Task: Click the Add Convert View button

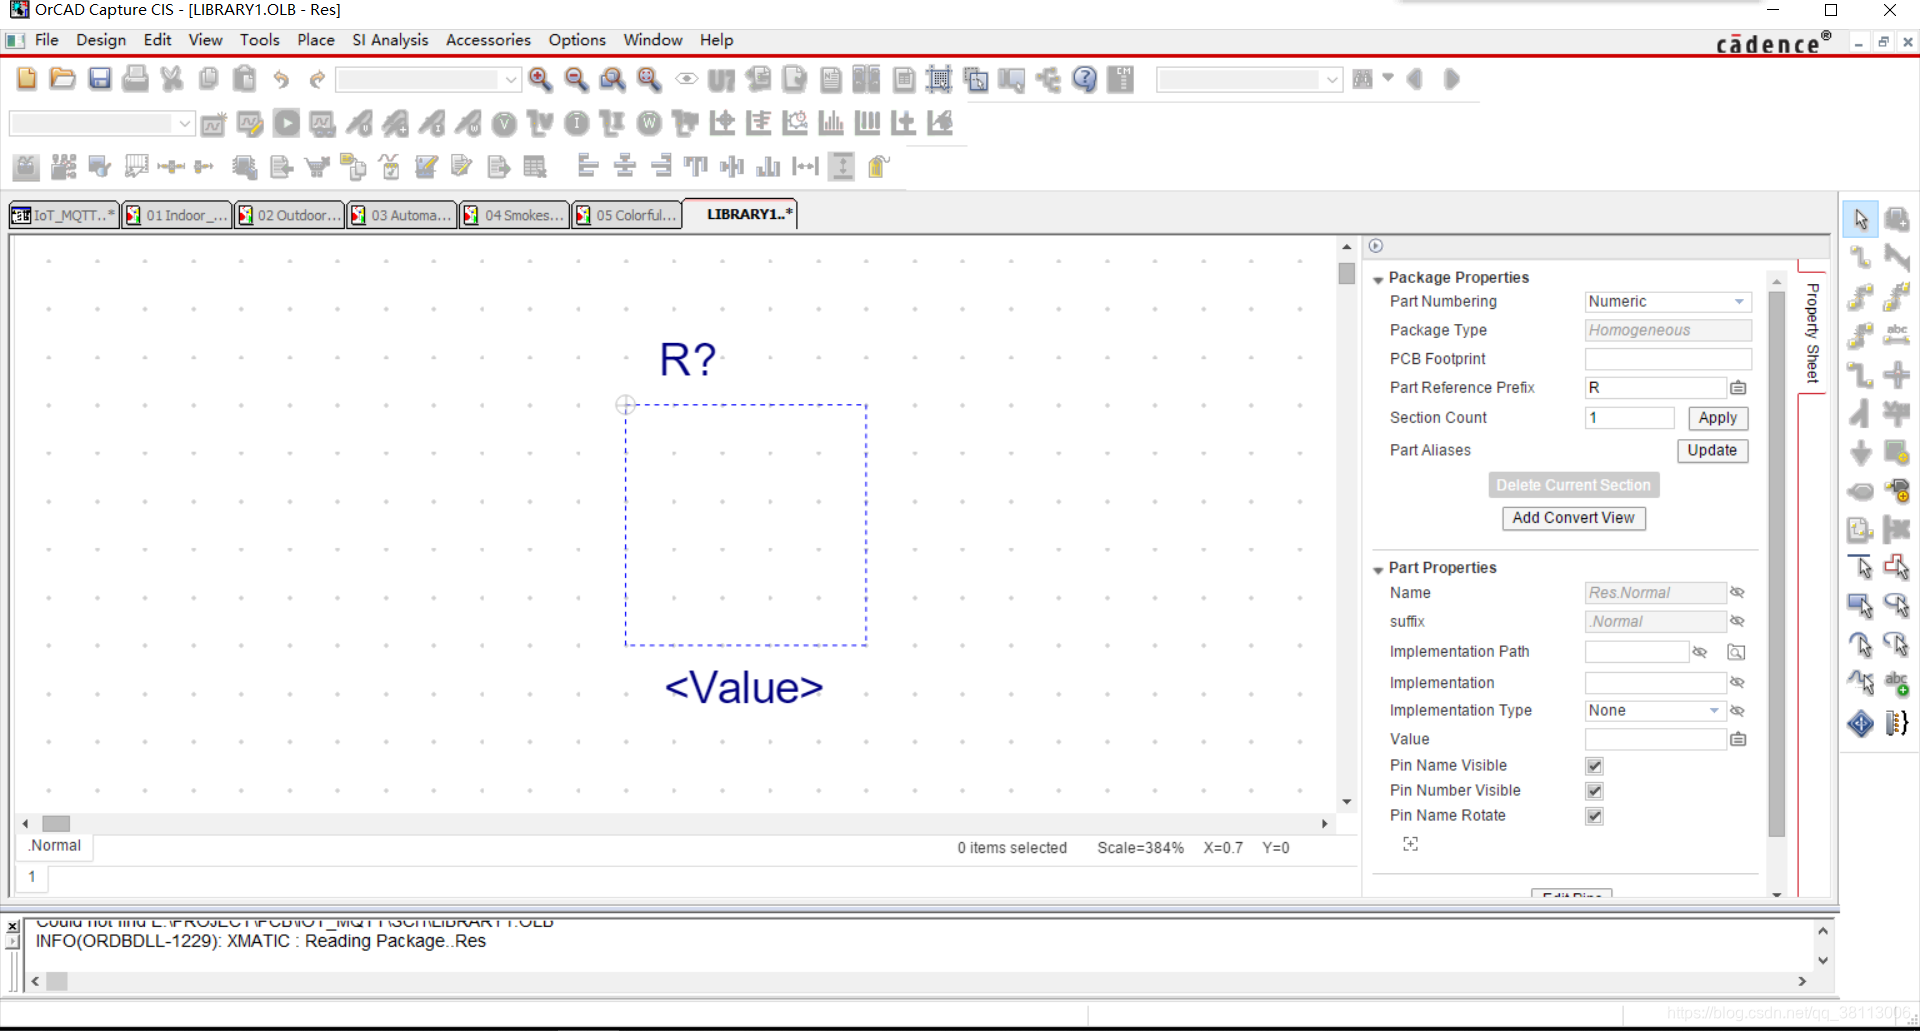Action: 1573,518
